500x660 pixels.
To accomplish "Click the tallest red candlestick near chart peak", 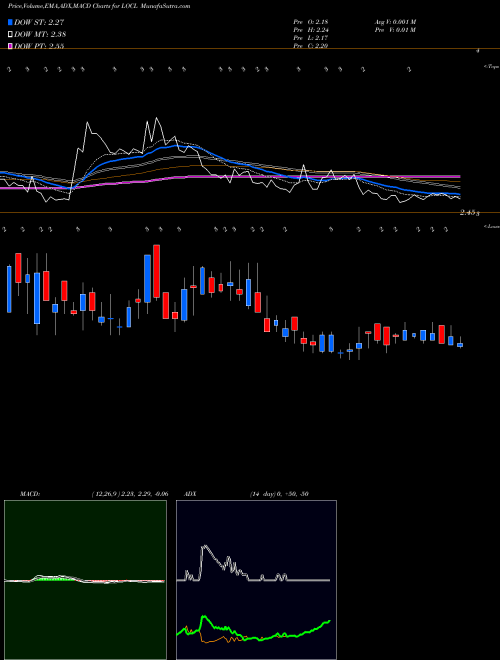I will [x=157, y=271].
